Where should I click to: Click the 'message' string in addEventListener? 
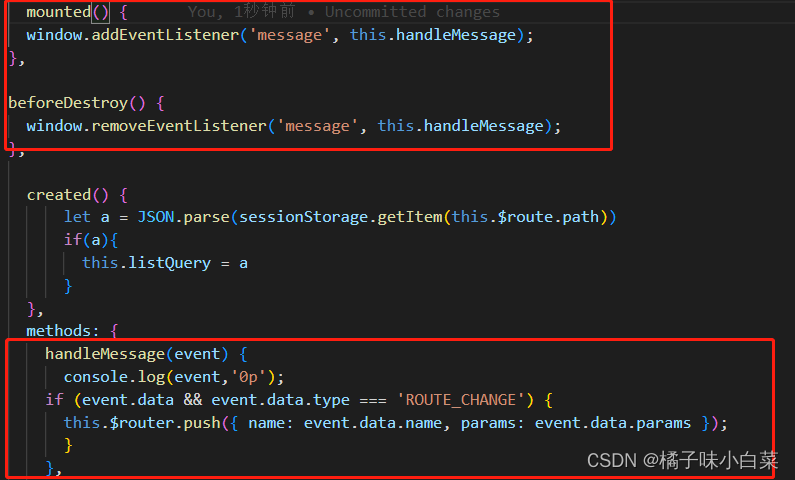pos(290,35)
